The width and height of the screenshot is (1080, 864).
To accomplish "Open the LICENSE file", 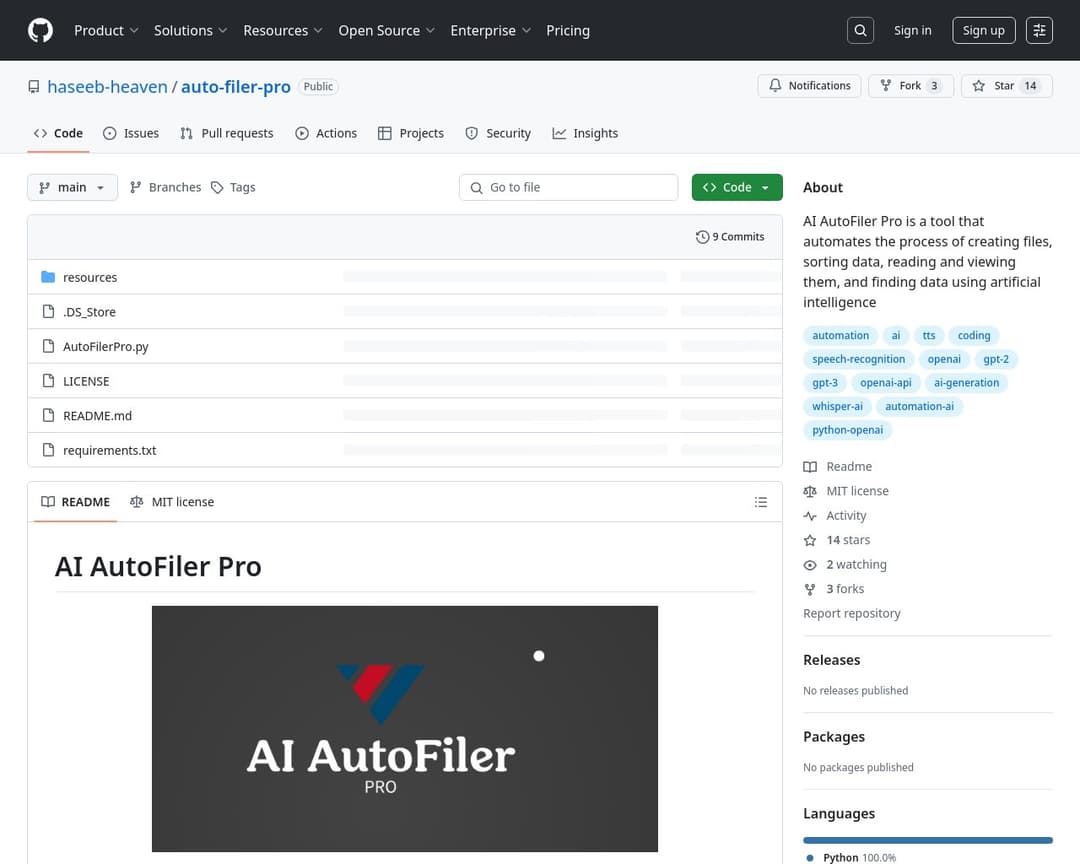I will click(x=86, y=381).
